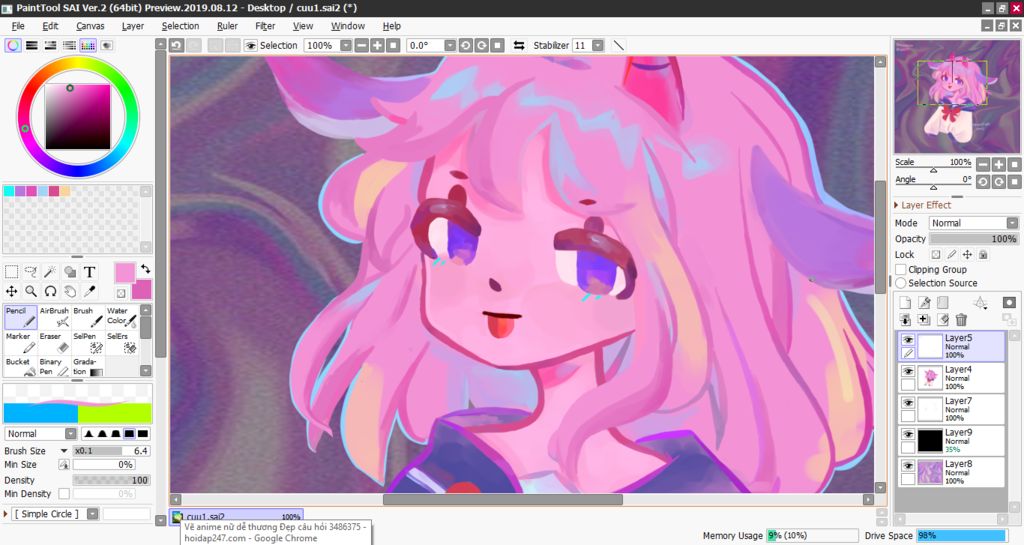Open the File menu
Image resolution: width=1024 pixels, height=545 pixels.
(x=18, y=26)
